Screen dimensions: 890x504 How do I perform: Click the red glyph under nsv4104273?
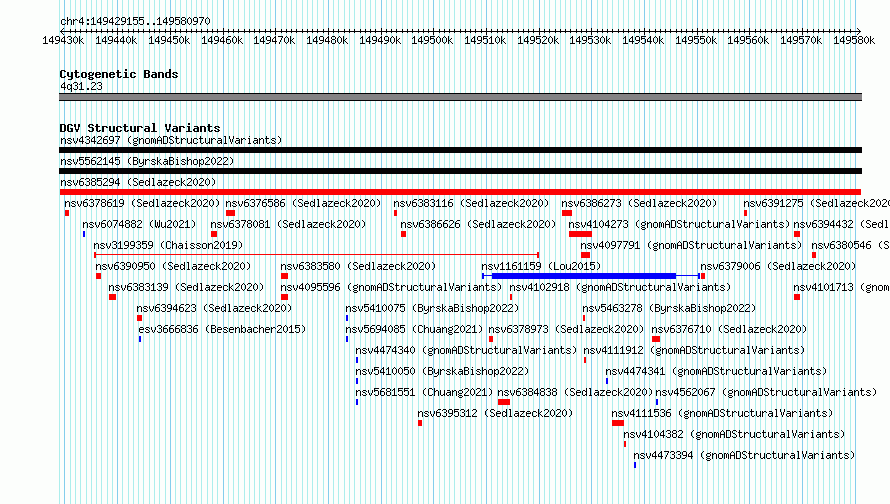pyautogui.click(x=580, y=234)
